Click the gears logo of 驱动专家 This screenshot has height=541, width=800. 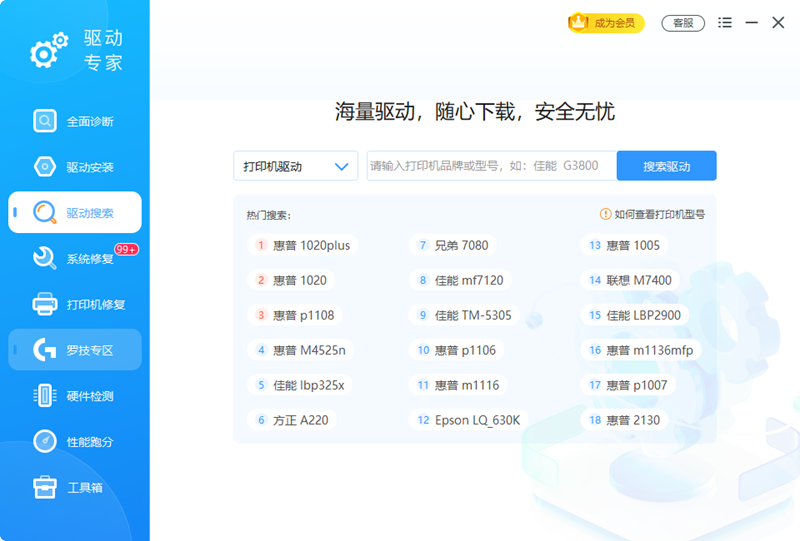pyautogui.click(x=49, y=50)
